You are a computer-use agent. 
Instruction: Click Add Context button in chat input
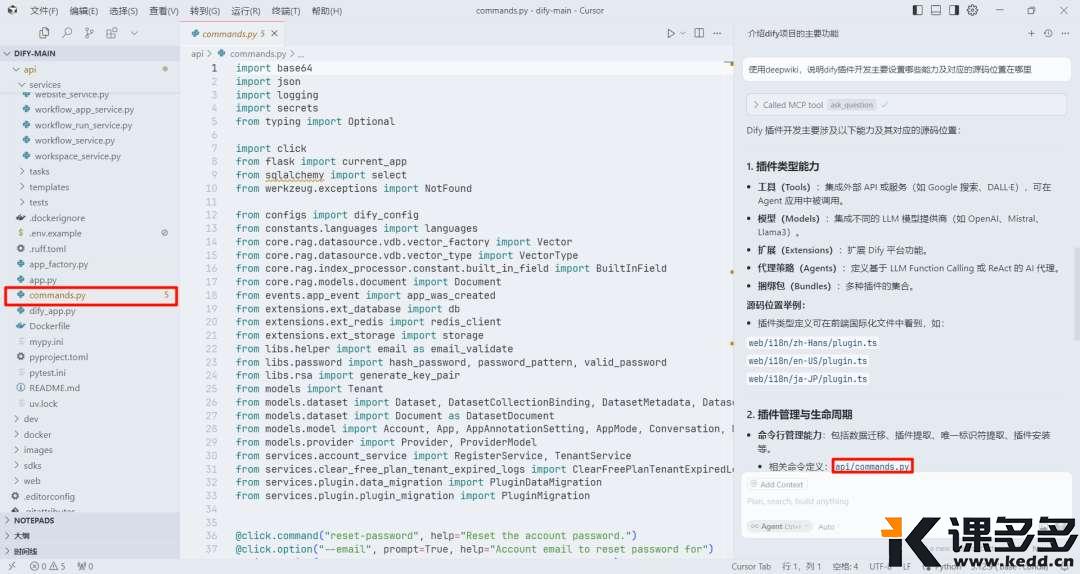(x=776, y=484)
